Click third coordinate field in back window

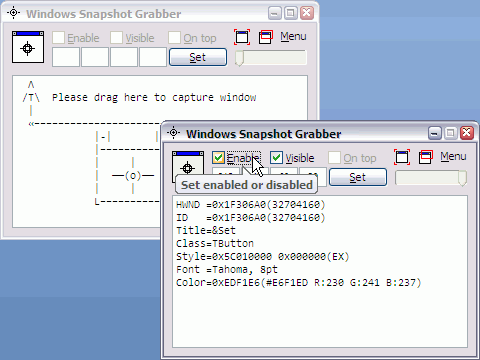coord(124,57)
